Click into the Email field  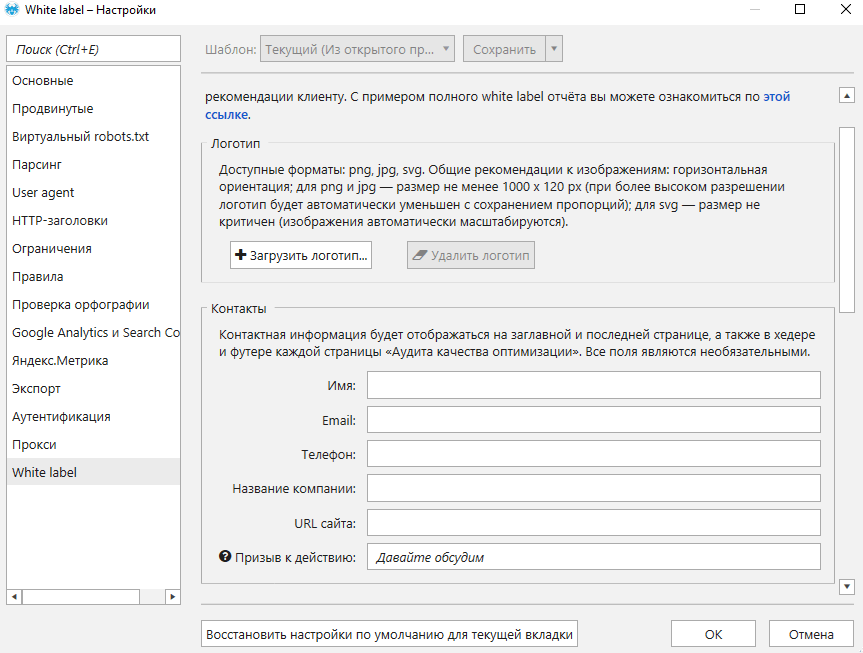594,420
